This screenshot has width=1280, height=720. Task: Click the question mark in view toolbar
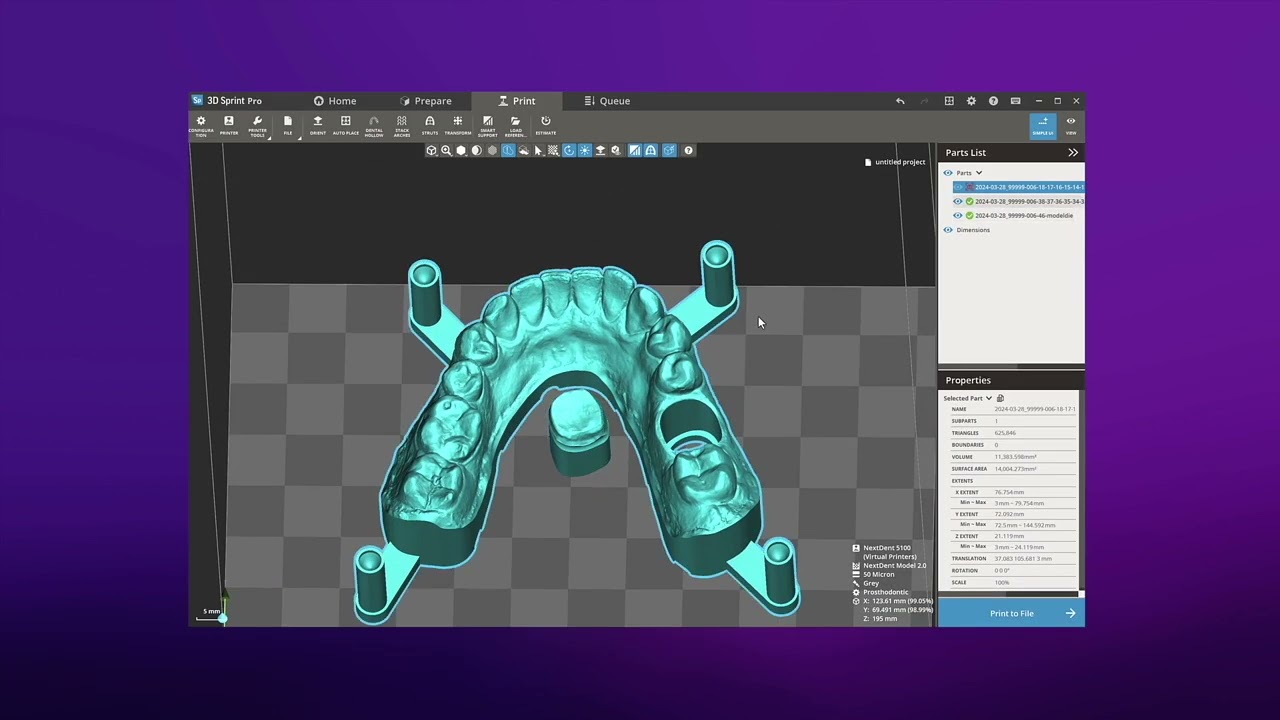tap(688, 150)
